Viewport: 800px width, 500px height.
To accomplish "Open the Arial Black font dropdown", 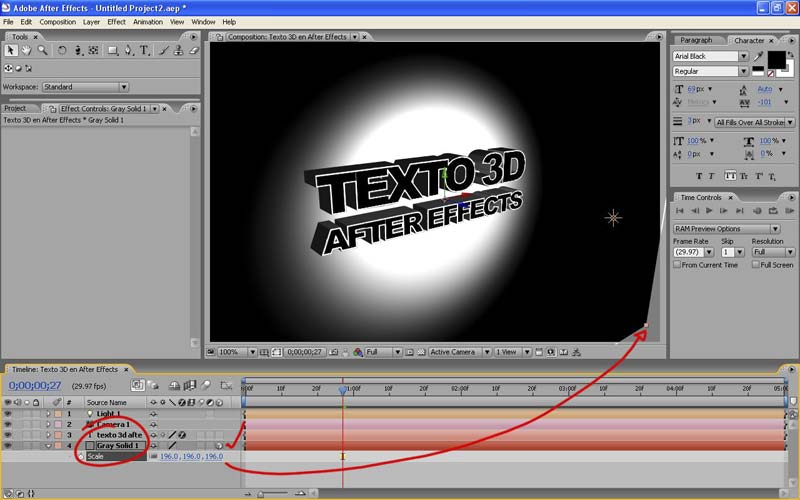I will [710, 56].
